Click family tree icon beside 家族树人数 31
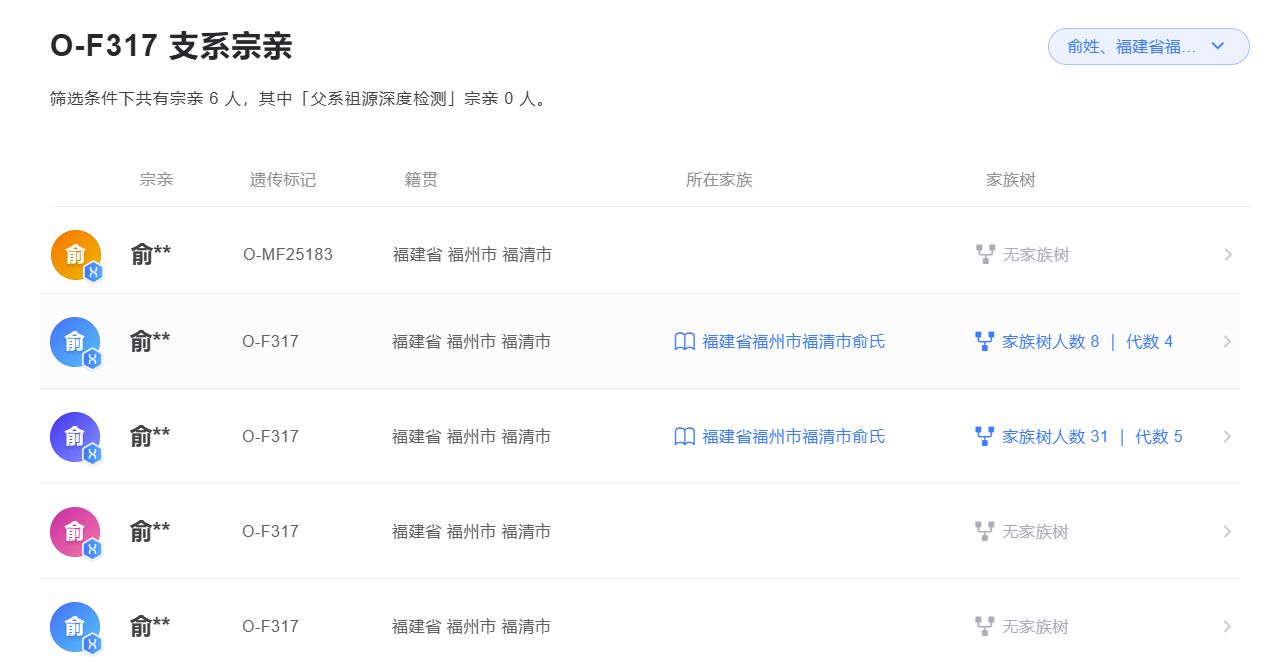 [x=984, y=436]
